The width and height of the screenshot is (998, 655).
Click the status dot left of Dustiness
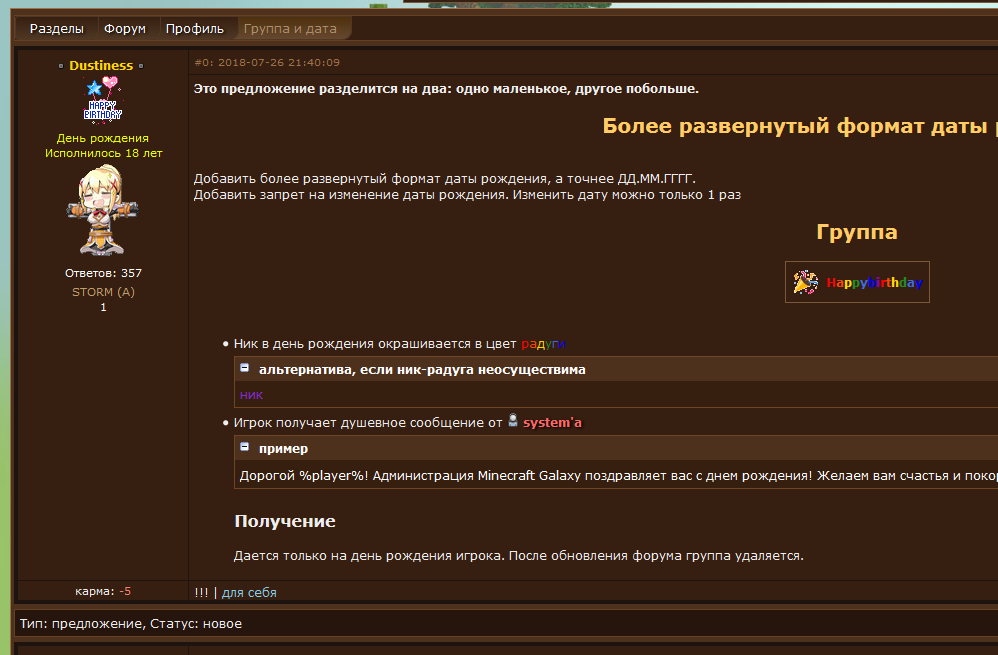pyautogui.click(x=61, y=66)
